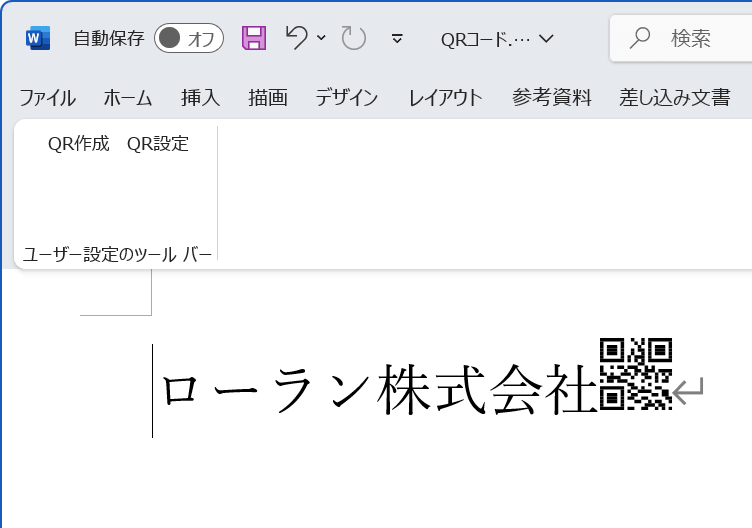The height and width of the screenshot is (528, 752).
Task: Open the undo history dropdown arrow
Action: coord(322,38)
